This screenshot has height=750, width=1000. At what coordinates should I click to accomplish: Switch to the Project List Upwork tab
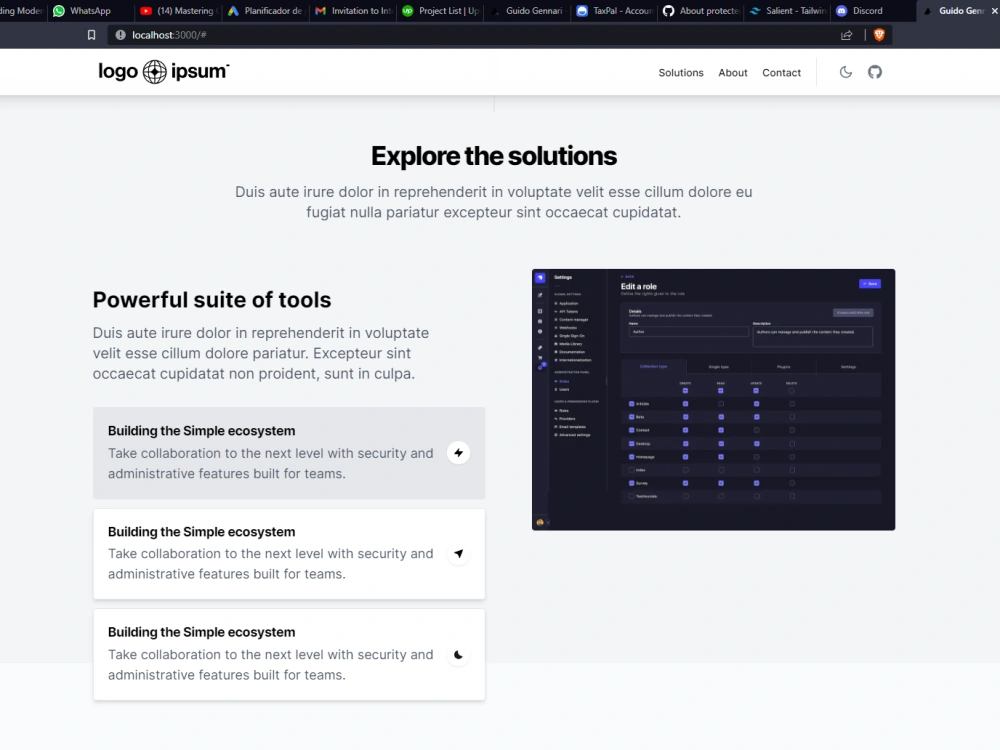tap(440, 11)
